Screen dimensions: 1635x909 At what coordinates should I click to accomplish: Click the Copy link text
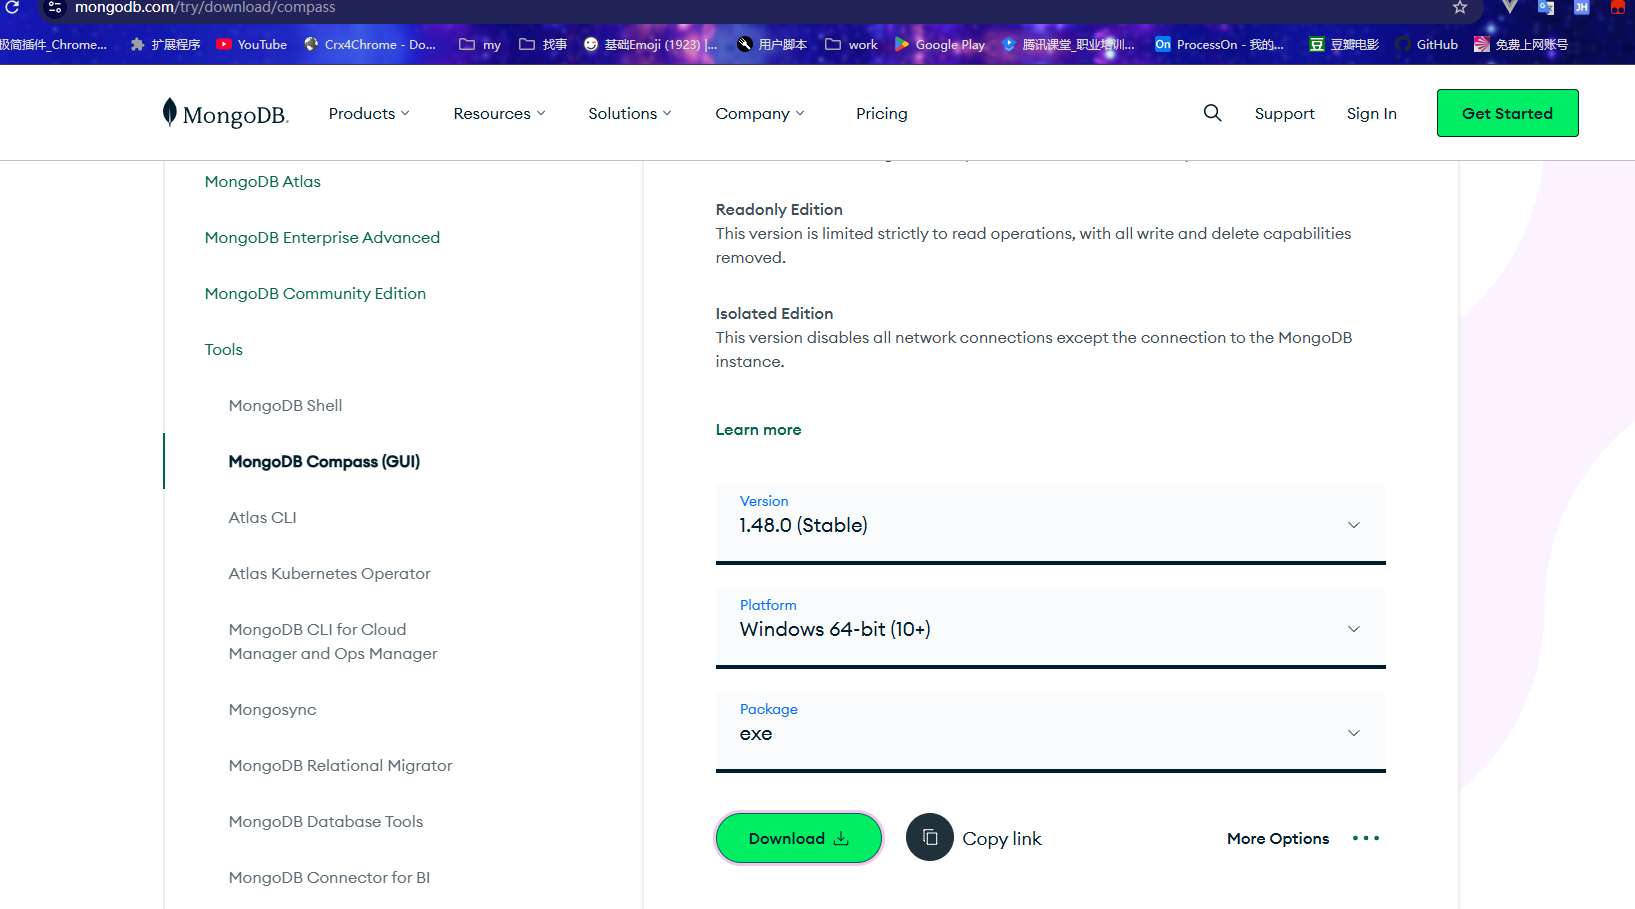tap(1002, 838)
